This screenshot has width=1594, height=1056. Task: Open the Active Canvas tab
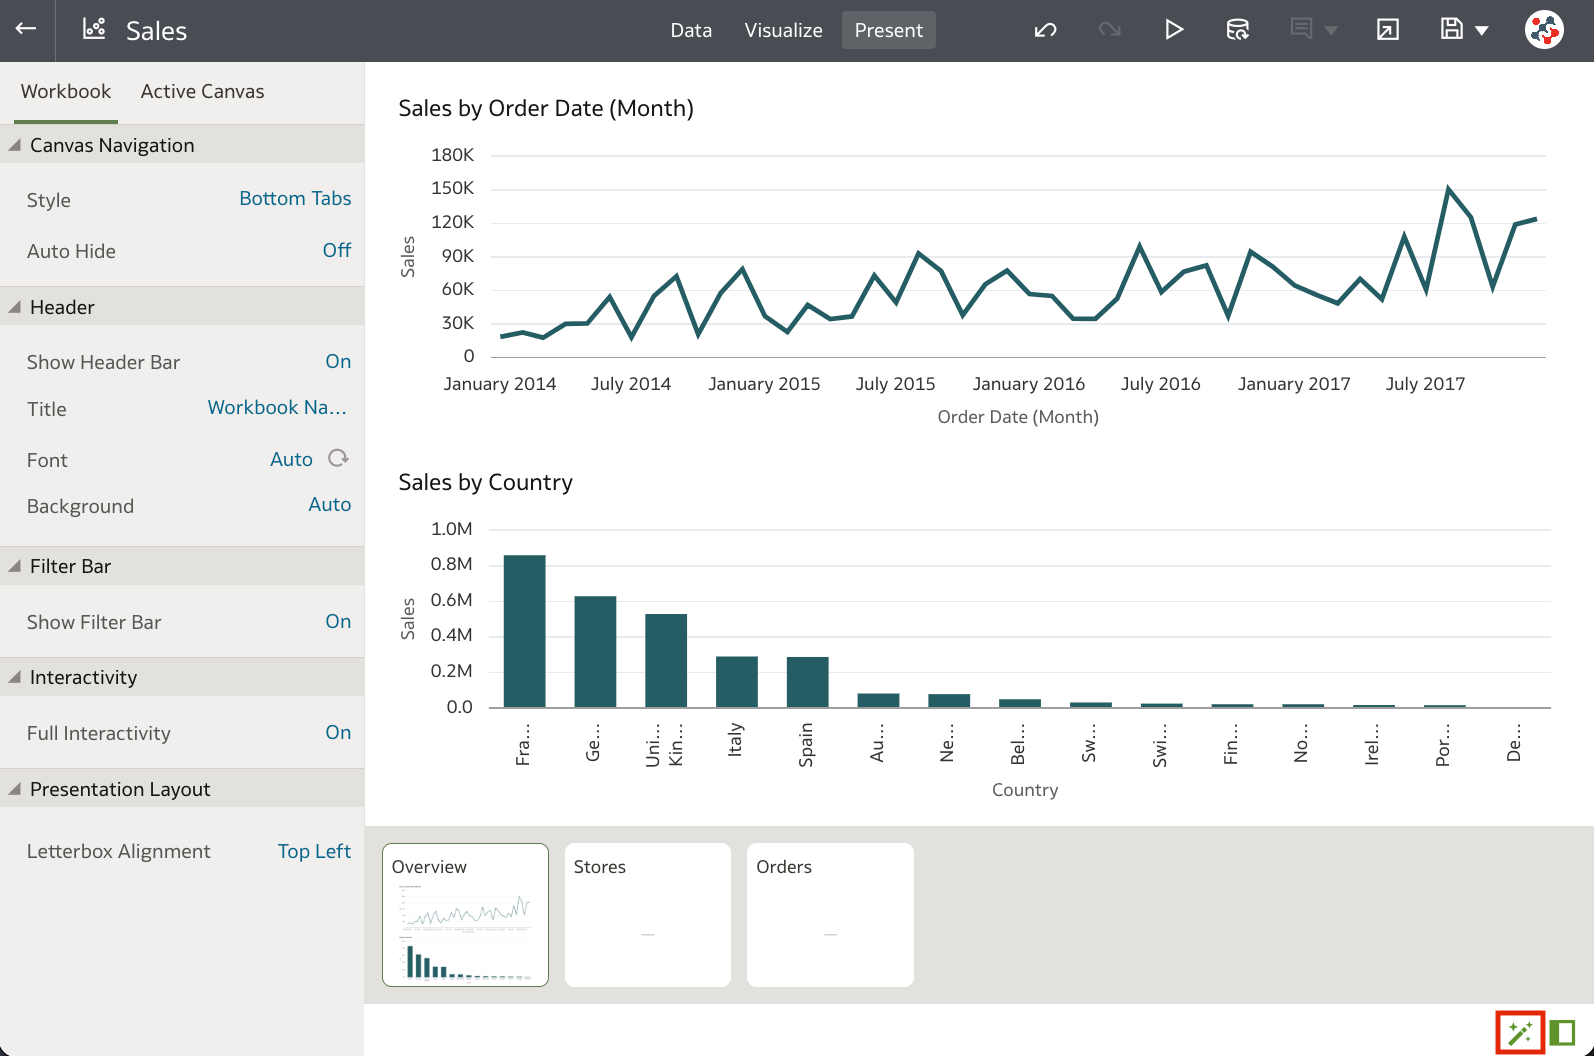tap(202, 91)
